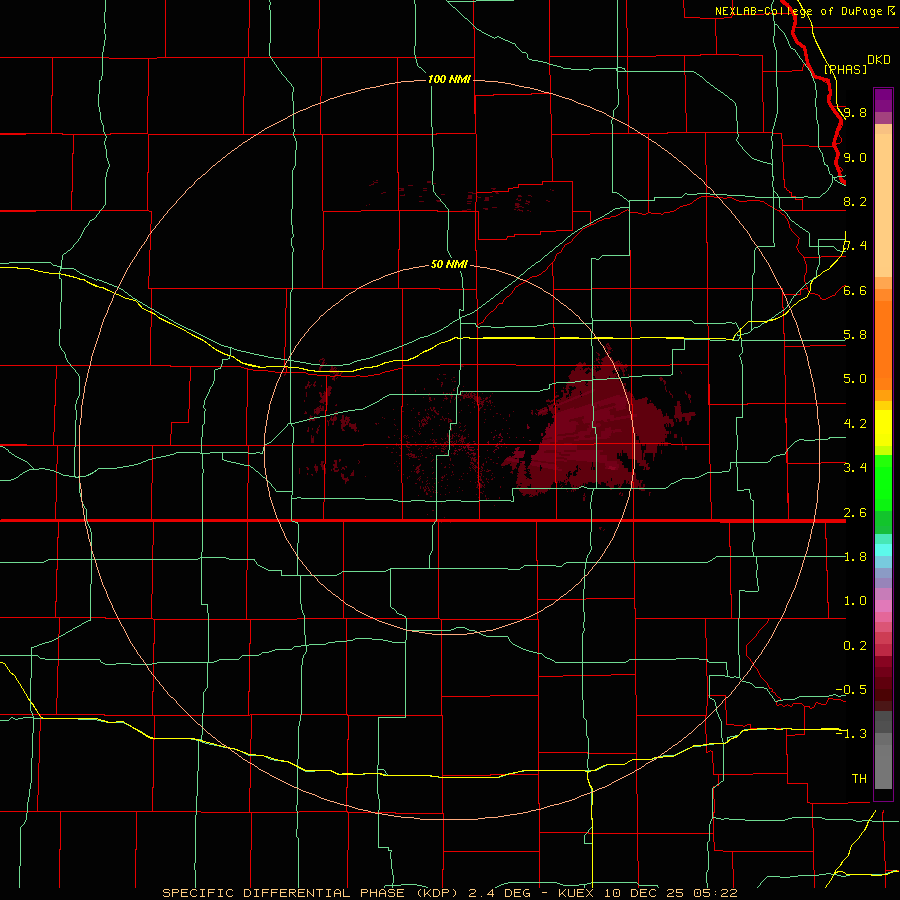Viewport: 900px width, 900px height.
Task: Select the 6.6 value on the color scale
Action: pos(855,290)
